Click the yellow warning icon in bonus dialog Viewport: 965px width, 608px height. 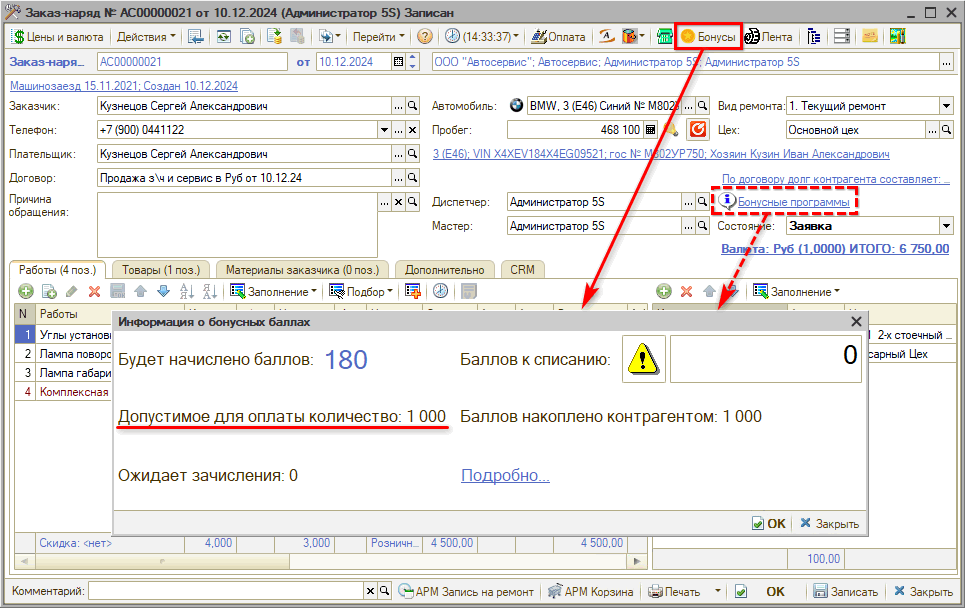643,358
